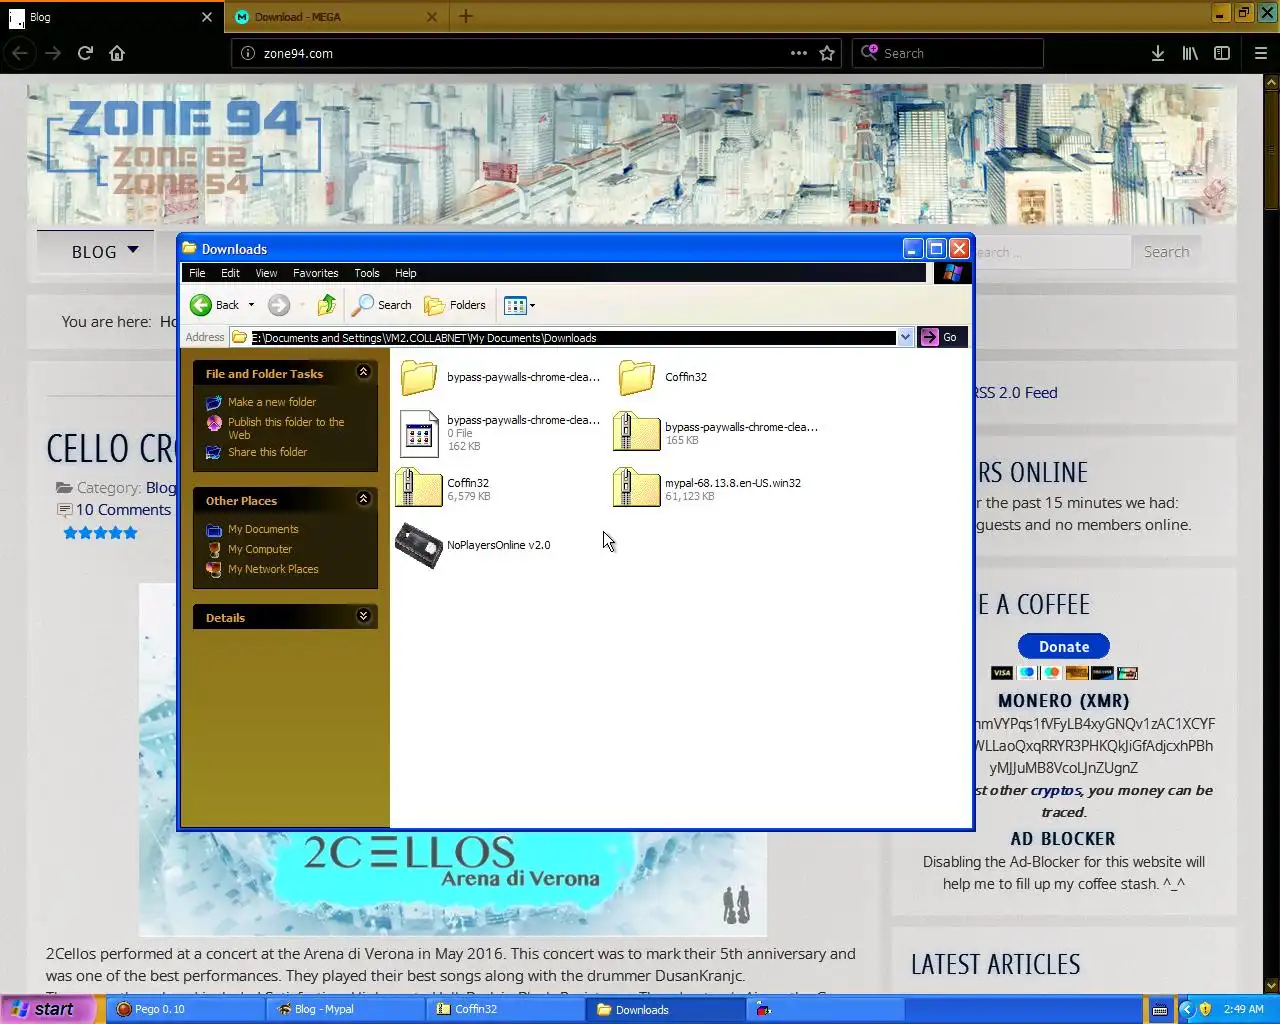Open the View menu in Downloads
This screenshot has width=1280, height=1024.
click(x=266, y=273)
